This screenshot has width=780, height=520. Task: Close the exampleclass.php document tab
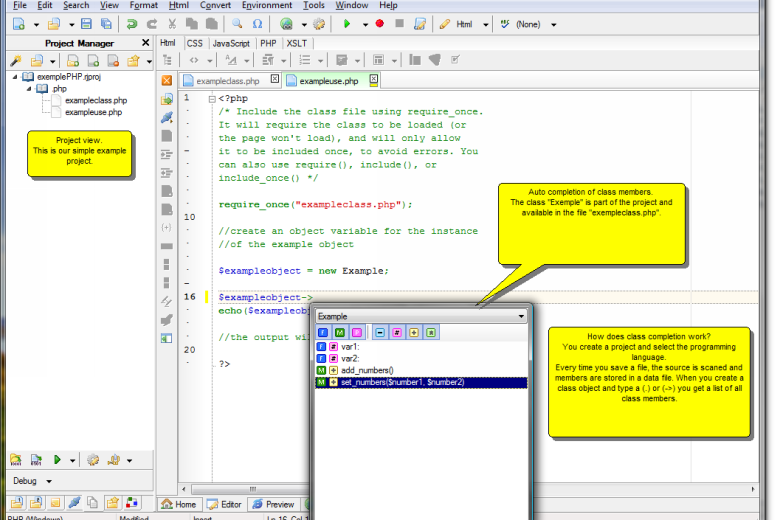point(275,79)
